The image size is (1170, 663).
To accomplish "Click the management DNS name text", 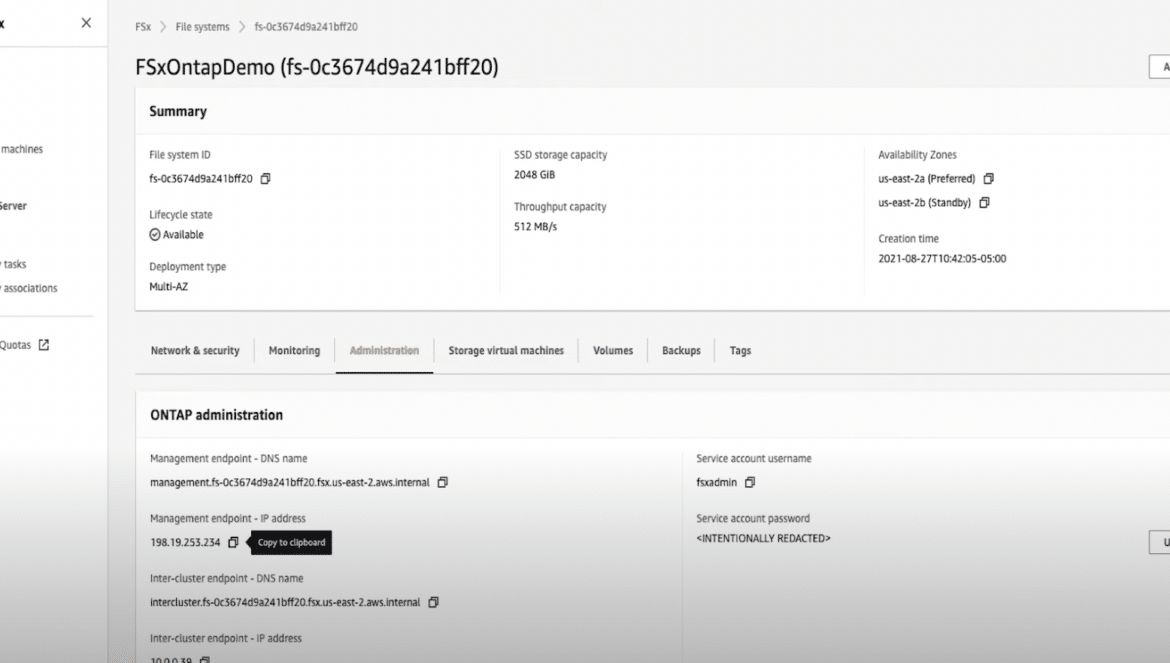I will pos(290,483).
